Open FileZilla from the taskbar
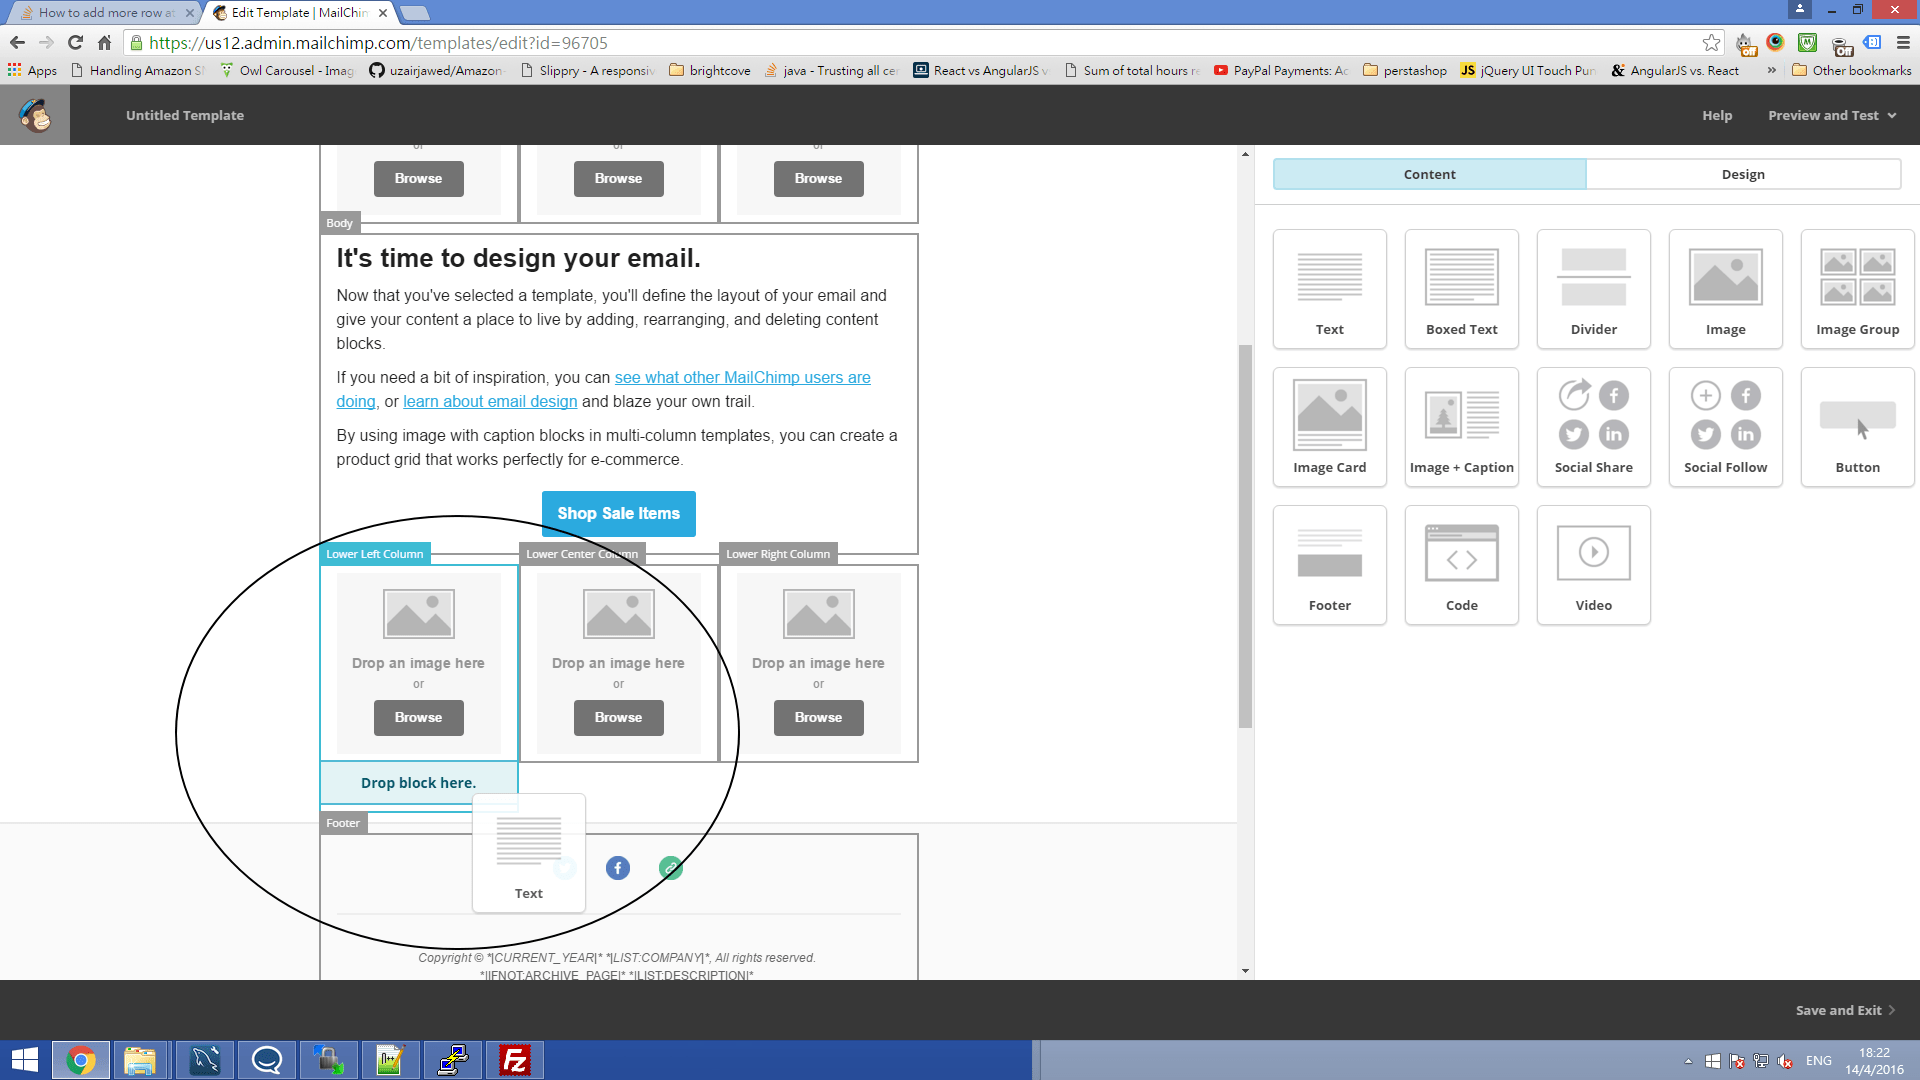 515,1060
